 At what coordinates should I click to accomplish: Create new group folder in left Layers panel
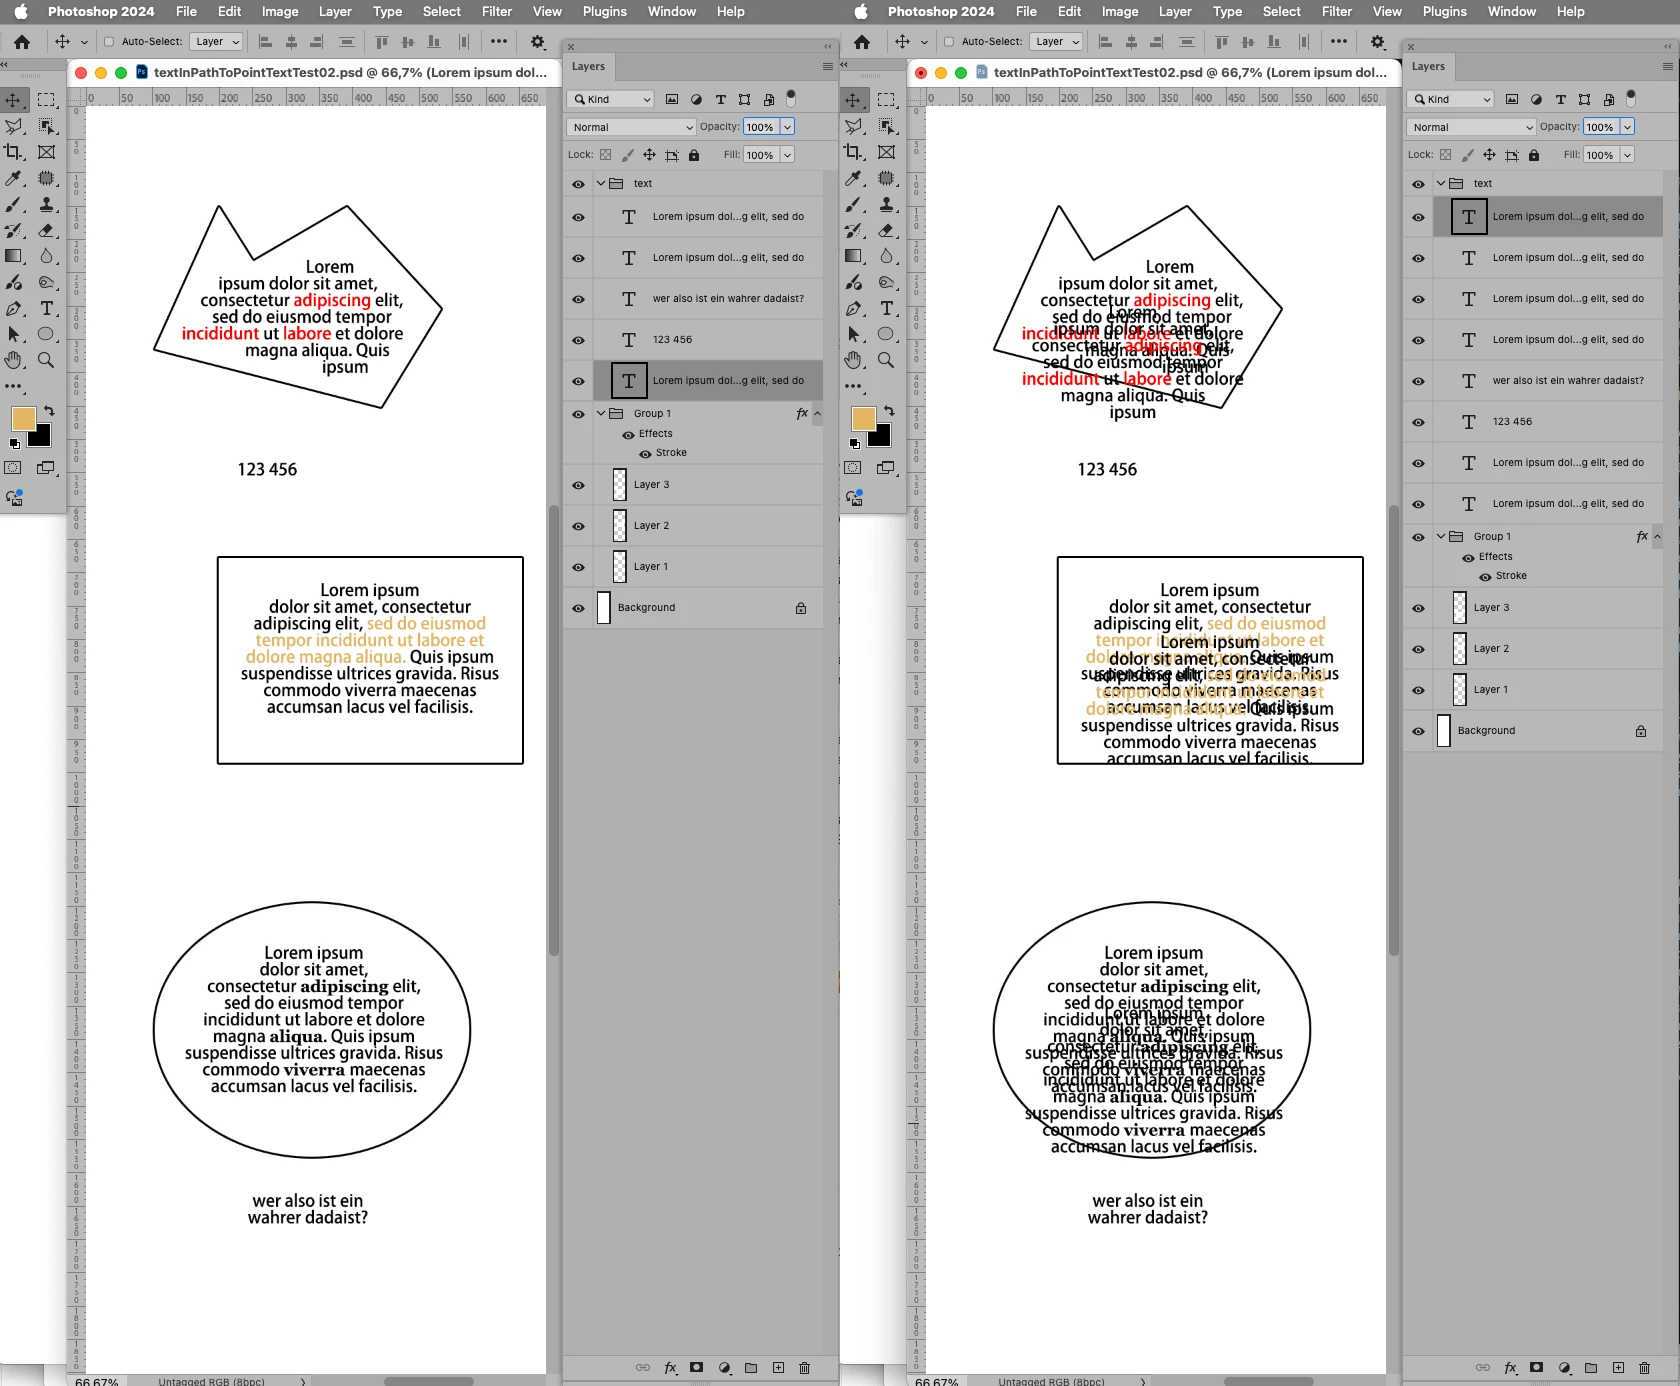coord(751,1368)
